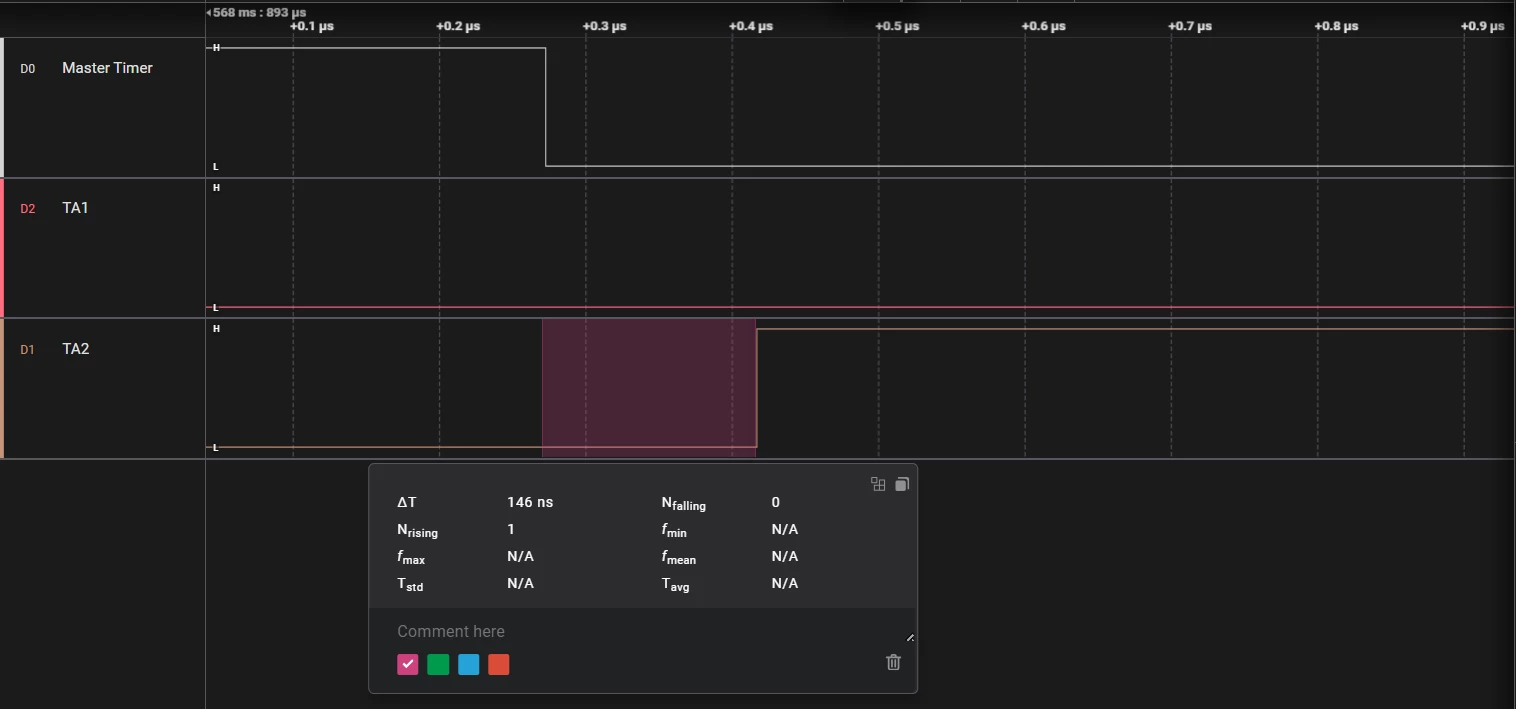
Task: Click the D2 channel identifier
Action: coord(28,209)
